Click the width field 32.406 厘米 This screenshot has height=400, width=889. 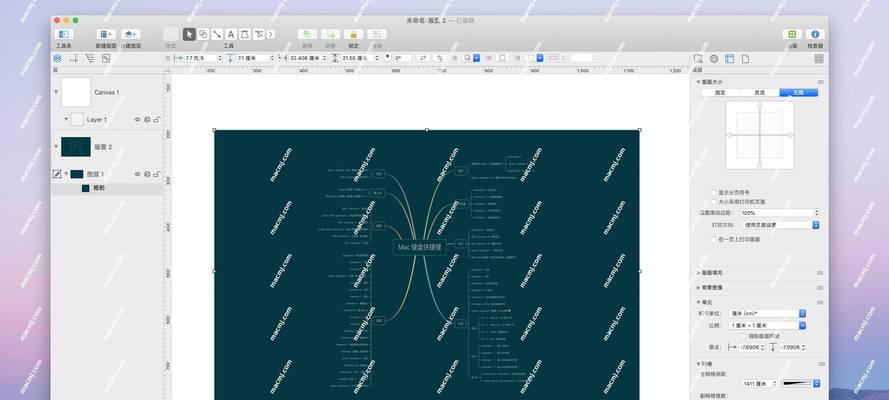[306, 58]
